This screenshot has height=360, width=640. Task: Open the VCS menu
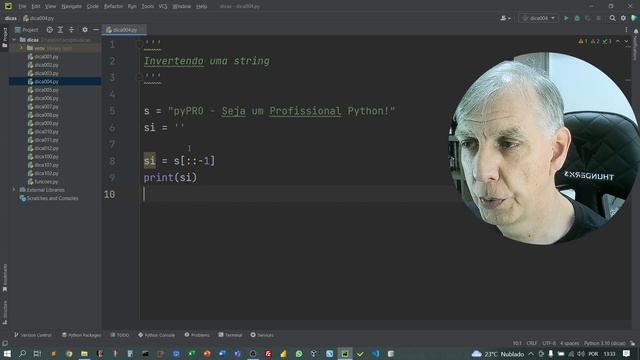[x=163, y=7]
